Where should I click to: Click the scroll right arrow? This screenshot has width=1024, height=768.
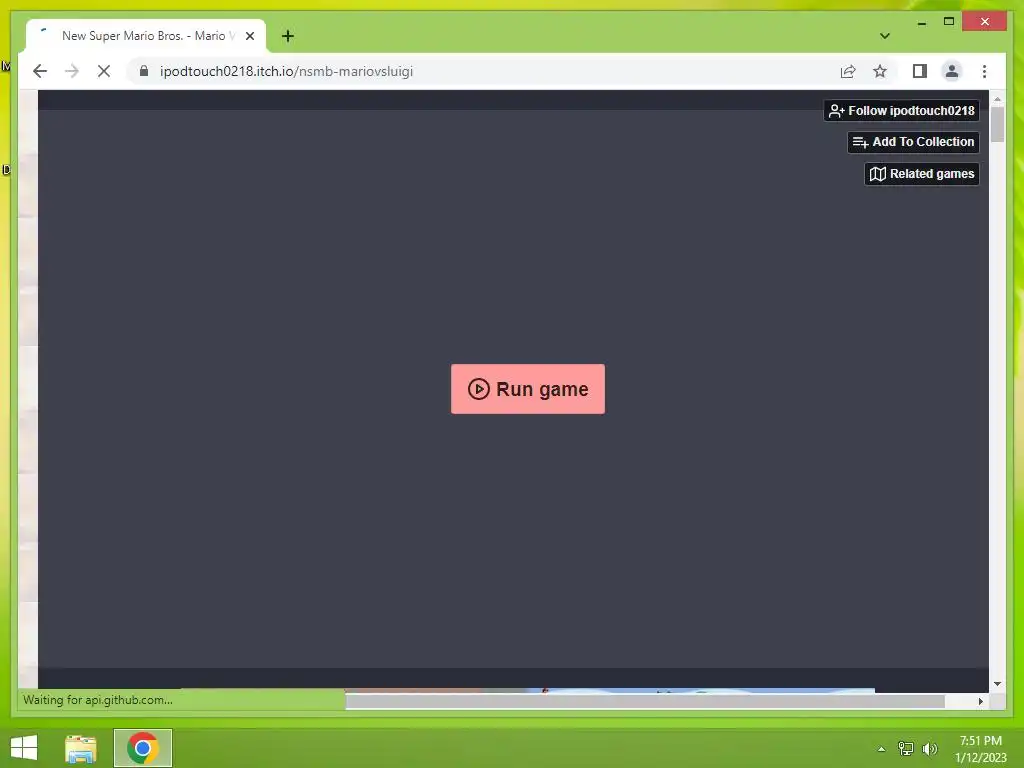tap(980, 701)
